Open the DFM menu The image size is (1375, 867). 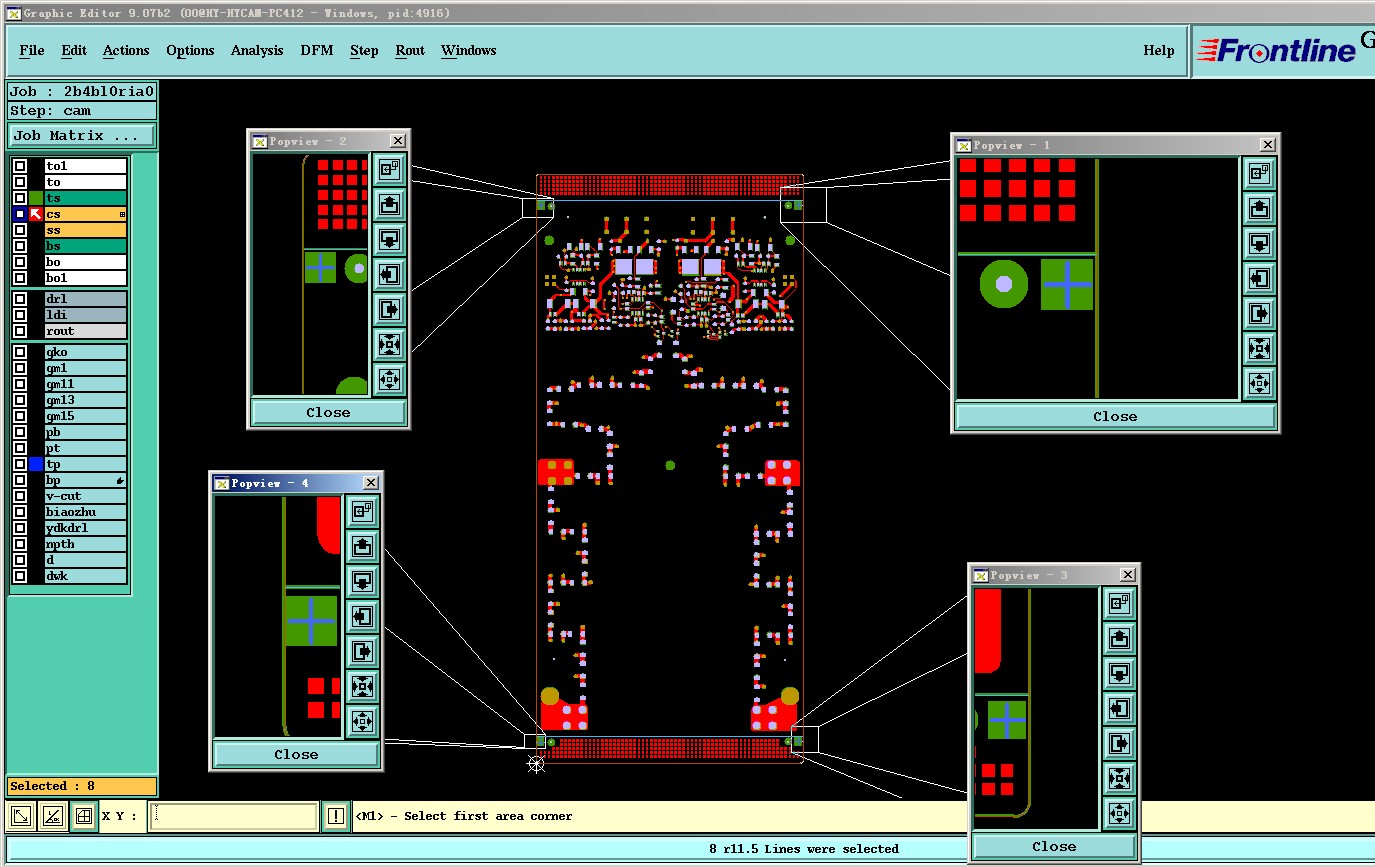[317, 50]
